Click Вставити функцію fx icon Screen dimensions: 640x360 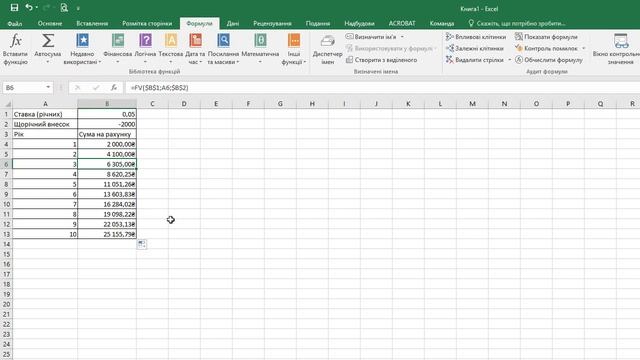click(16, 49)
